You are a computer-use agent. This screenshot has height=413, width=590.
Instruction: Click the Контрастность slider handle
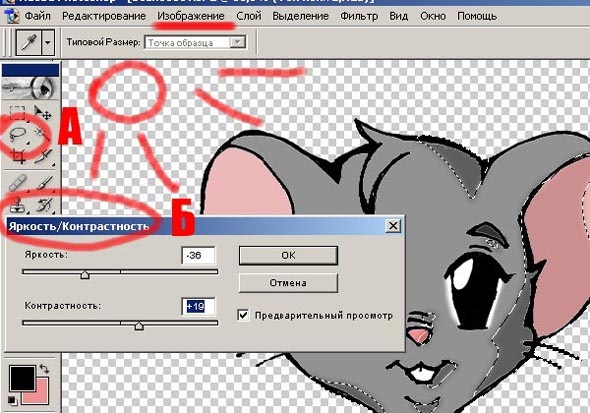click(x=139, y=326)
